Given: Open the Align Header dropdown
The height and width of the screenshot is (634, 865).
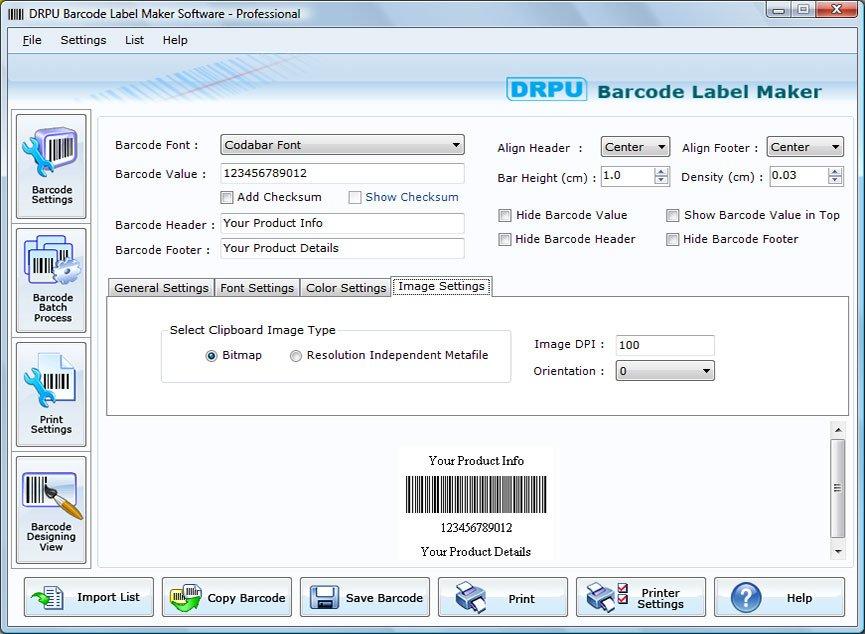Looking at the screenshot, I should pos(661,147).
